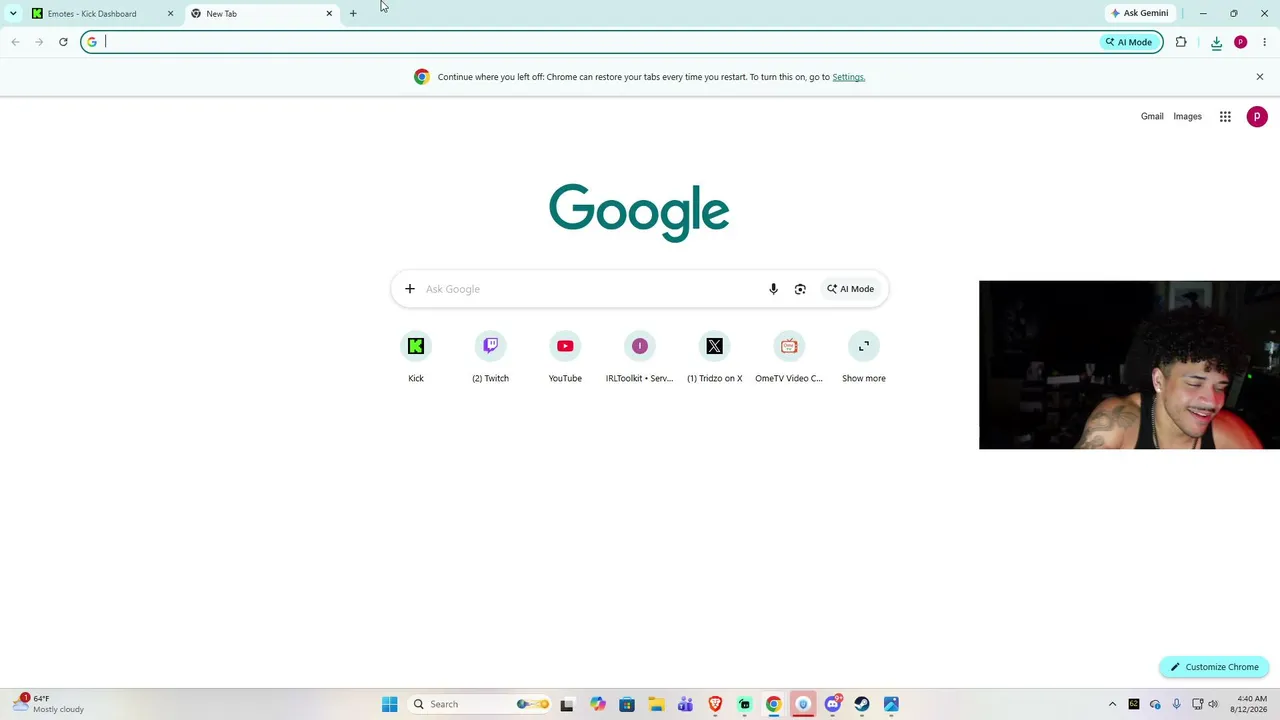The height and width of the screenshot is (720, 1280).
Task: Search by image with Google Lens icon
Action: 800,289
